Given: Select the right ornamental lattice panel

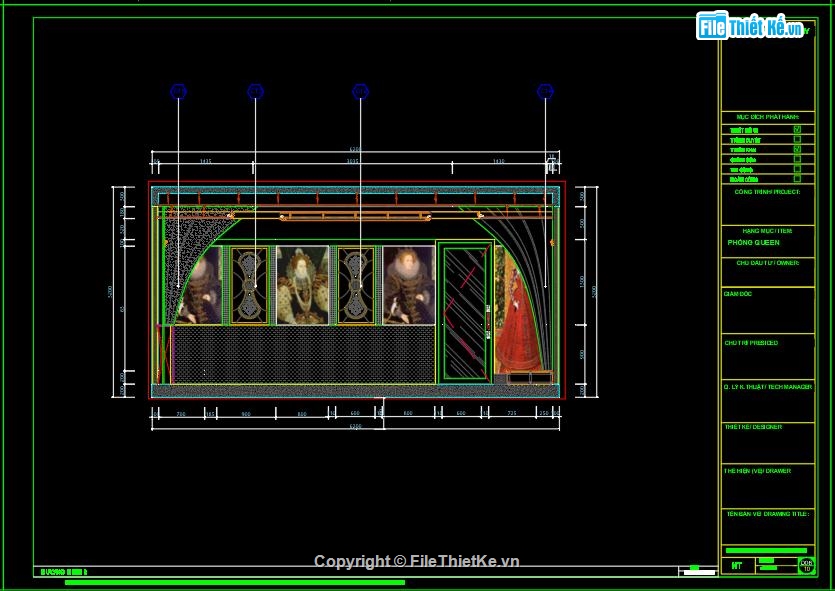Looking at the screenshot, I should pyautogui.click(x=356, y=285).
